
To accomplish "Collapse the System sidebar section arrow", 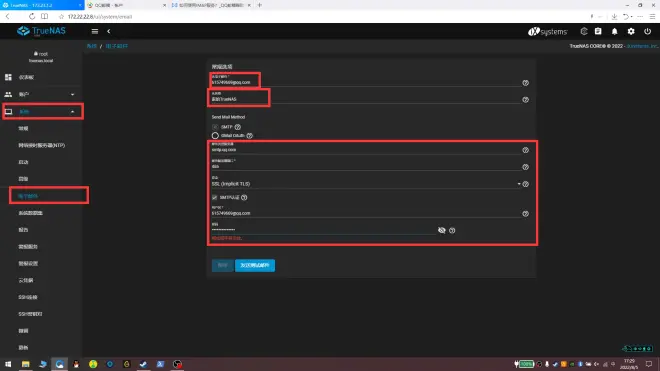I will pos(72,112).
